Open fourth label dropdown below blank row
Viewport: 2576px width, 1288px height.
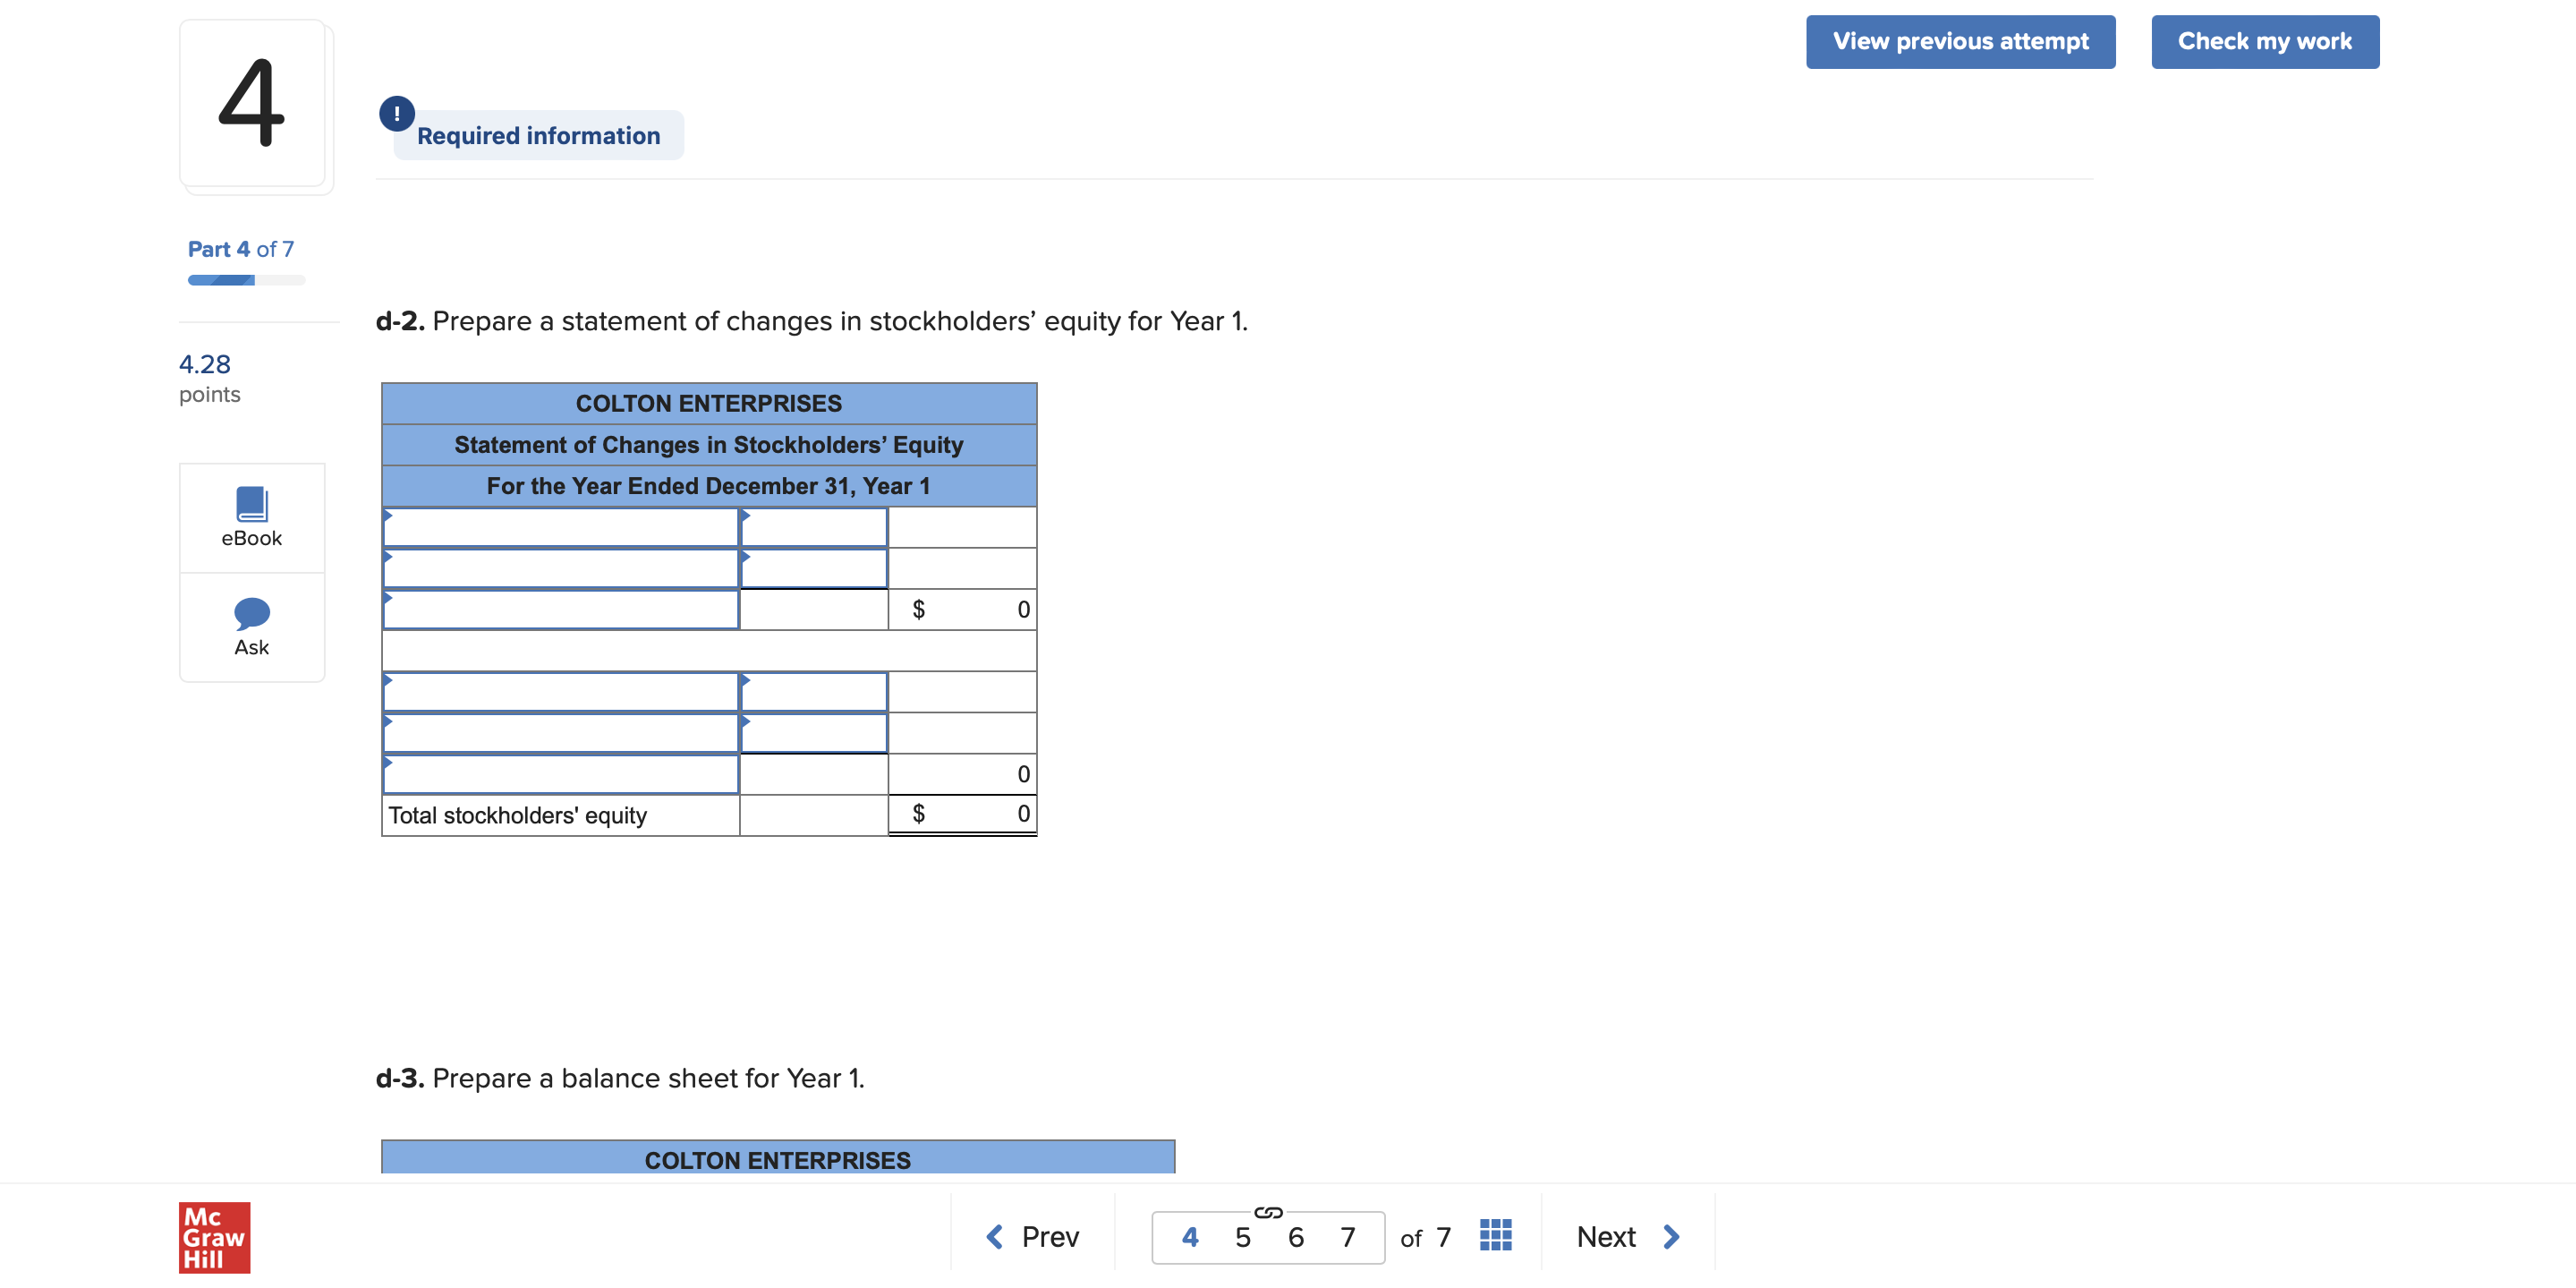click(560, 692)
